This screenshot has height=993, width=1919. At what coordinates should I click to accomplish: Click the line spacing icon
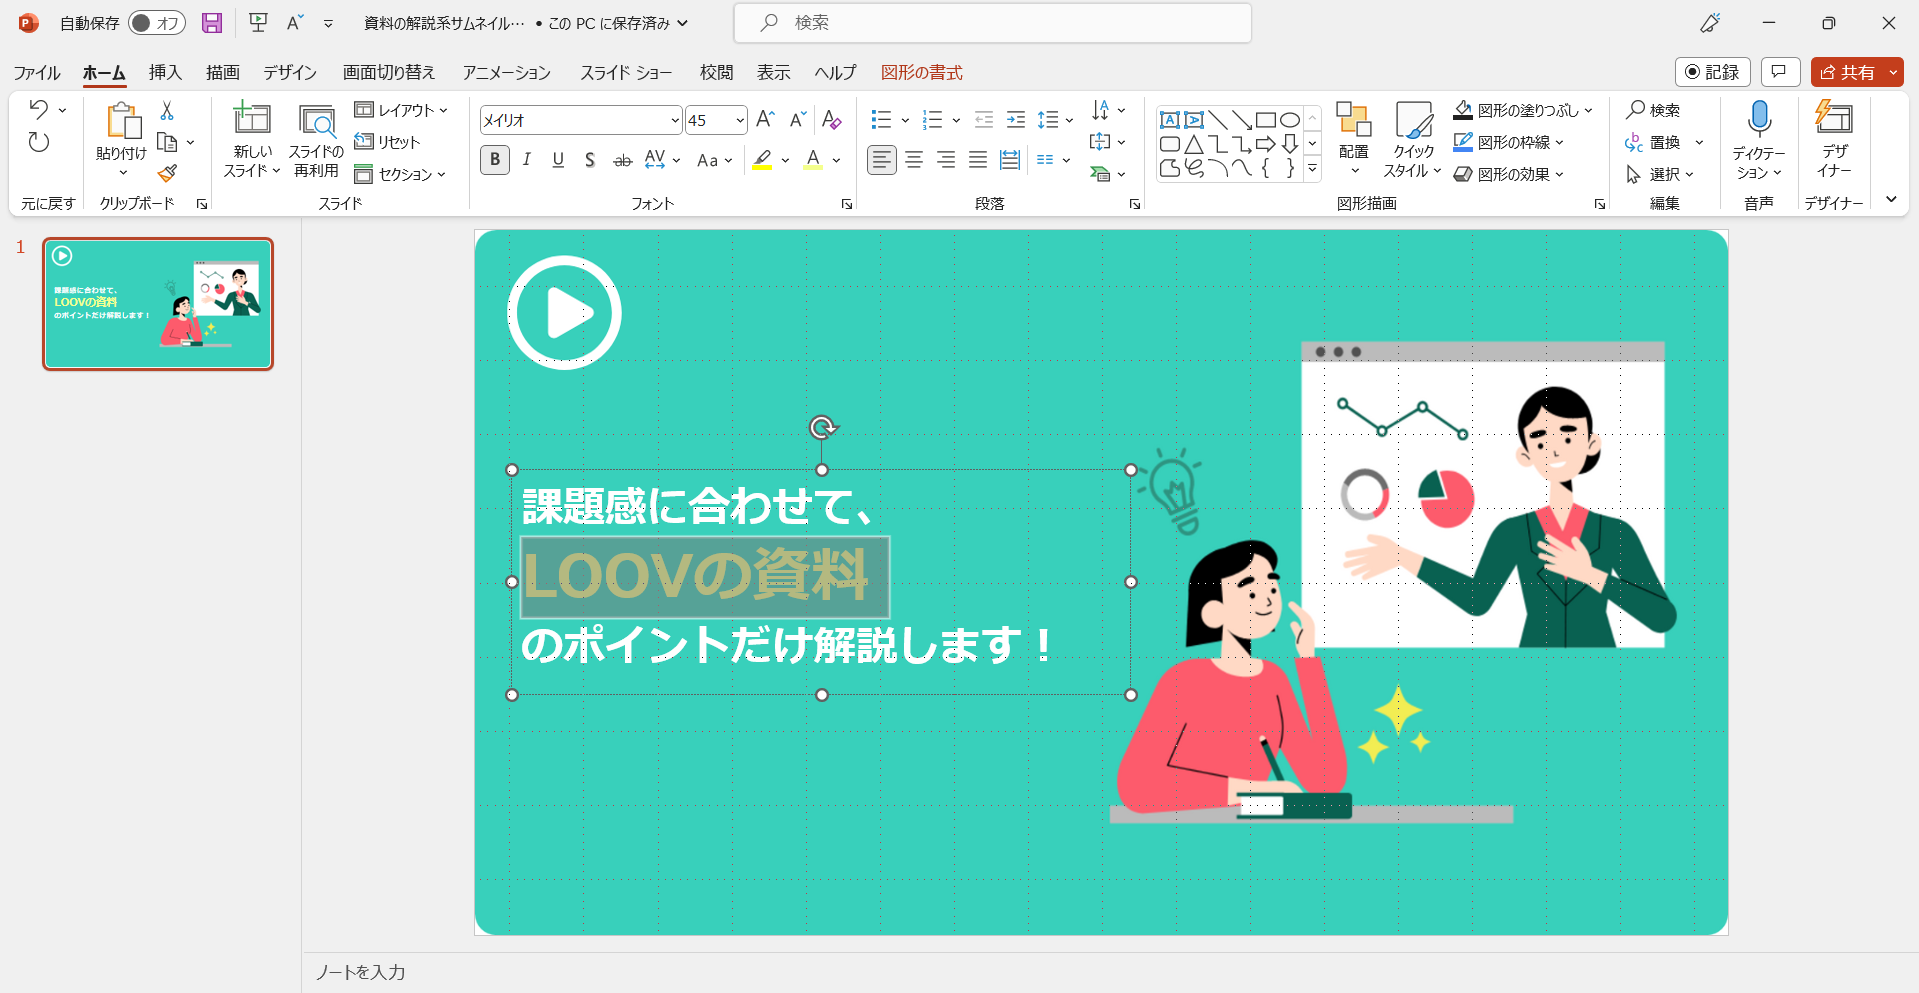point(1048,120)
